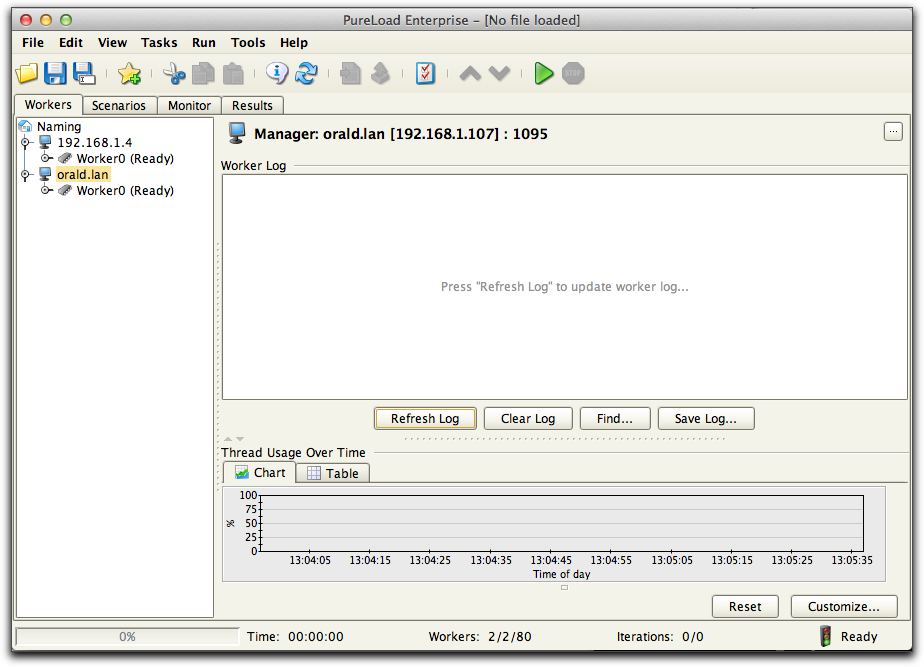
Task: Open the Tools menu
Action: (x=248, y=42)
